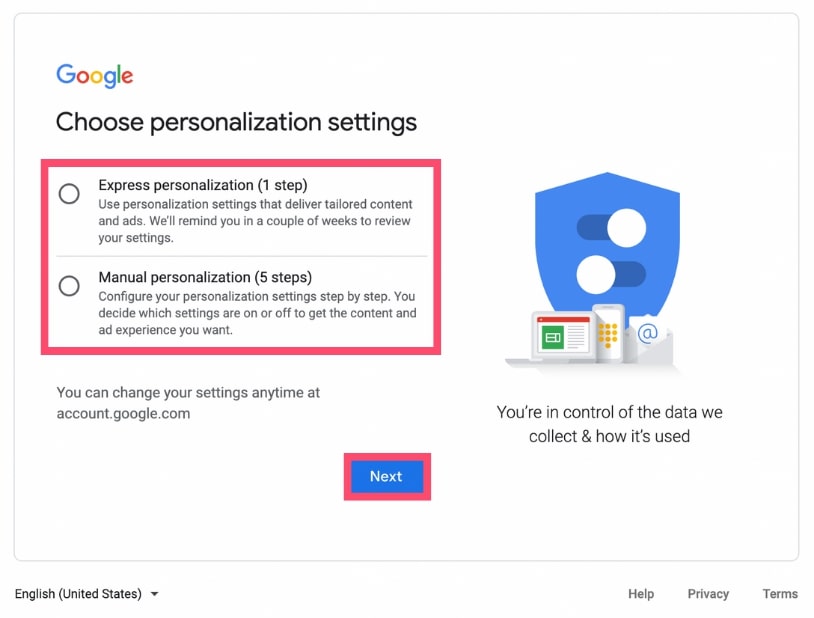814x618 pixels.
Task: Select the Express personalization (1 step) option
Action: [68, 194]
